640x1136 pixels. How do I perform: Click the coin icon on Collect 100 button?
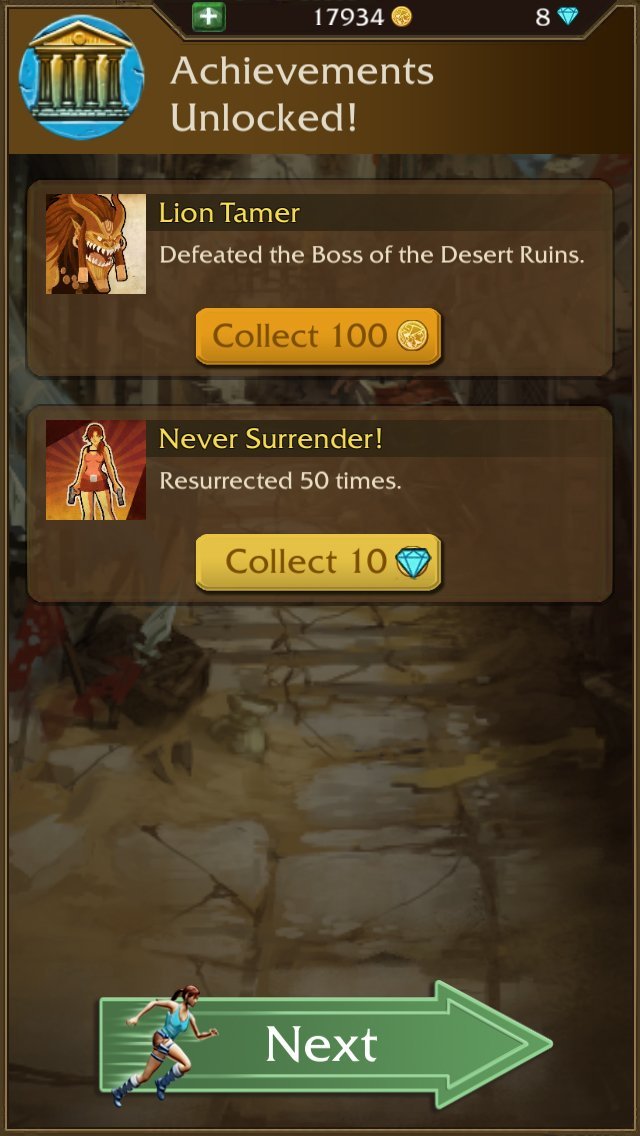pyautogui.click(x=412, y=336)
